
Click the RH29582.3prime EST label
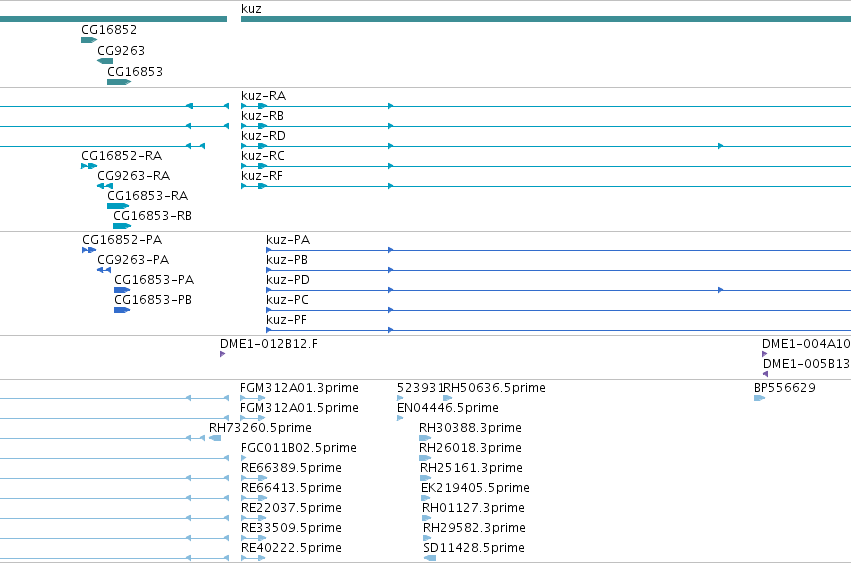(x=474, y=528)
